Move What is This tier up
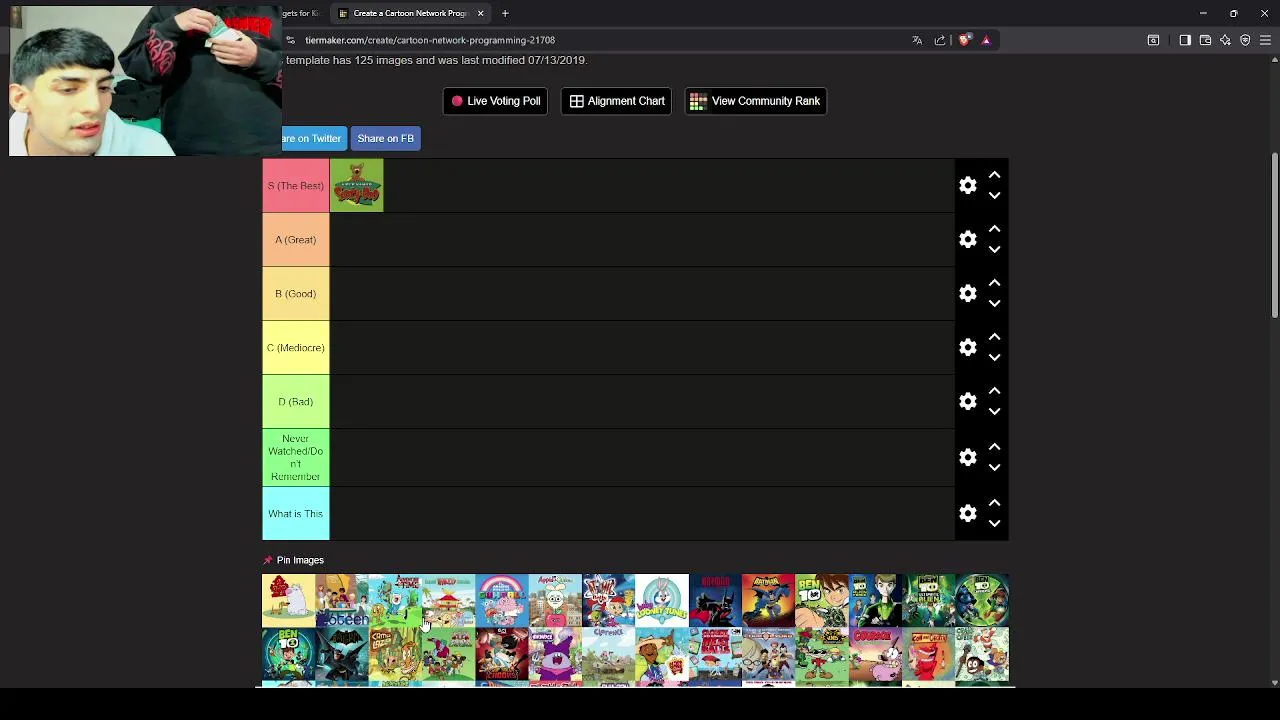Viewport: 1280px width, 720px height. coord(994,503)
